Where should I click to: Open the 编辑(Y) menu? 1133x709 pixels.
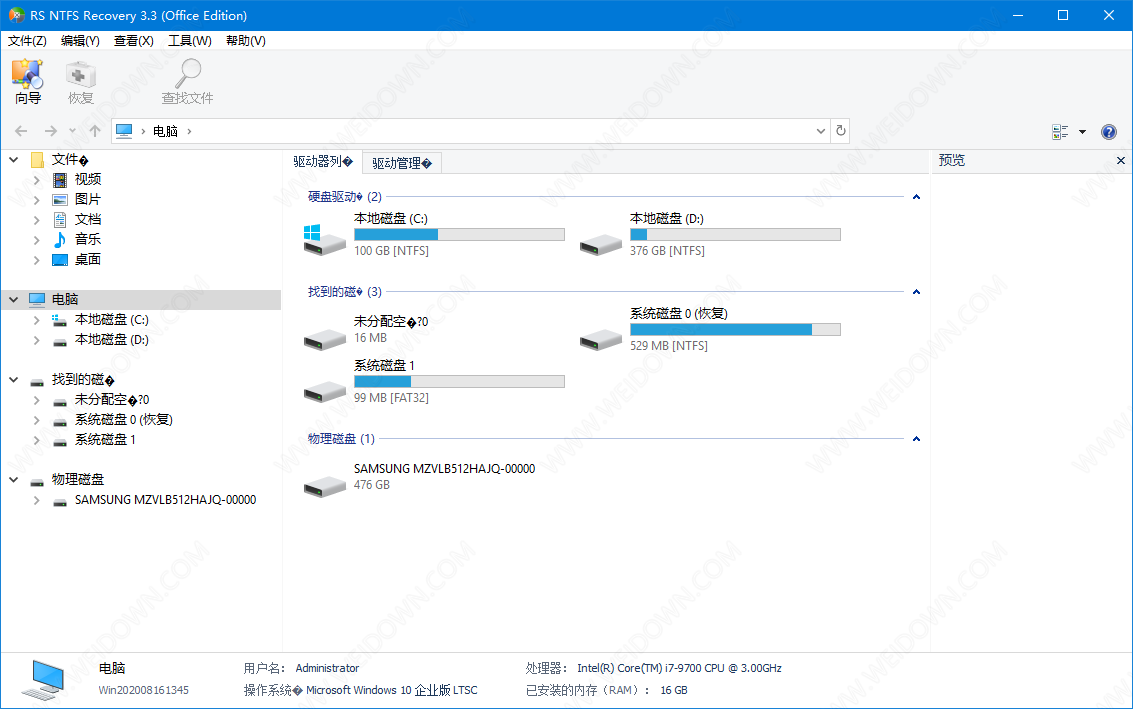coord(80,40)
